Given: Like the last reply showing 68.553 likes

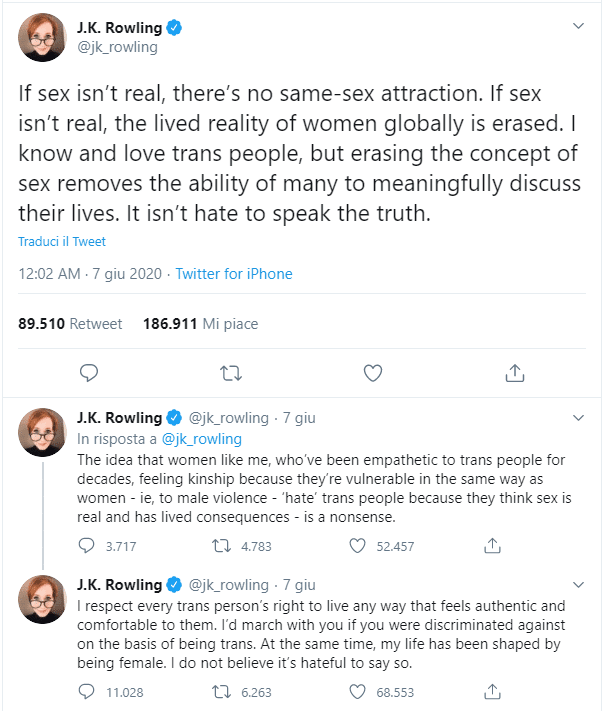Looking at the screenshot, I should pyautogui.click(x=357, y=691).
